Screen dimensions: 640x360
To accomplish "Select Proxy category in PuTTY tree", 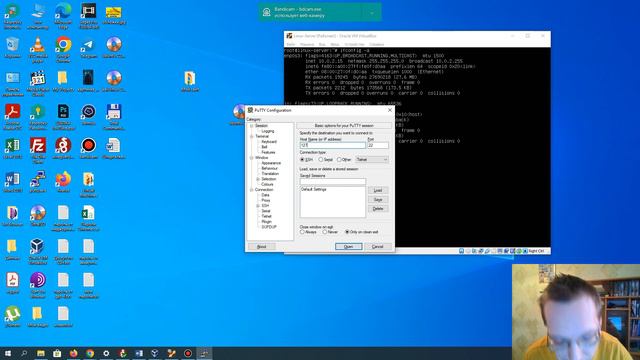I will (266, 200).
